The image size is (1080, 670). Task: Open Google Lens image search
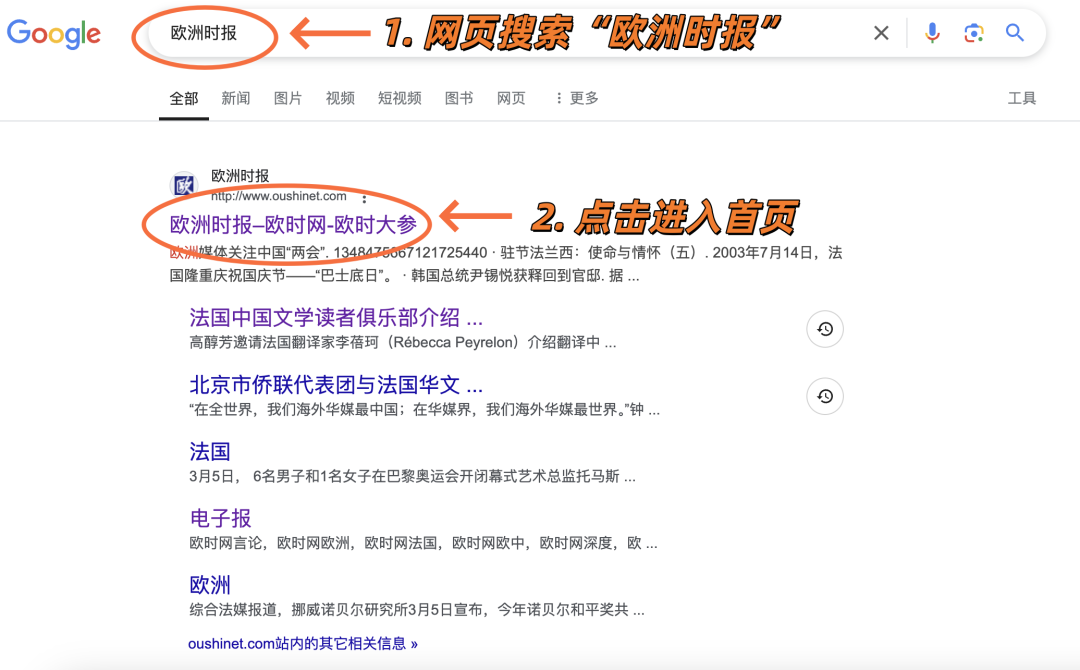[x=973, y=33]
